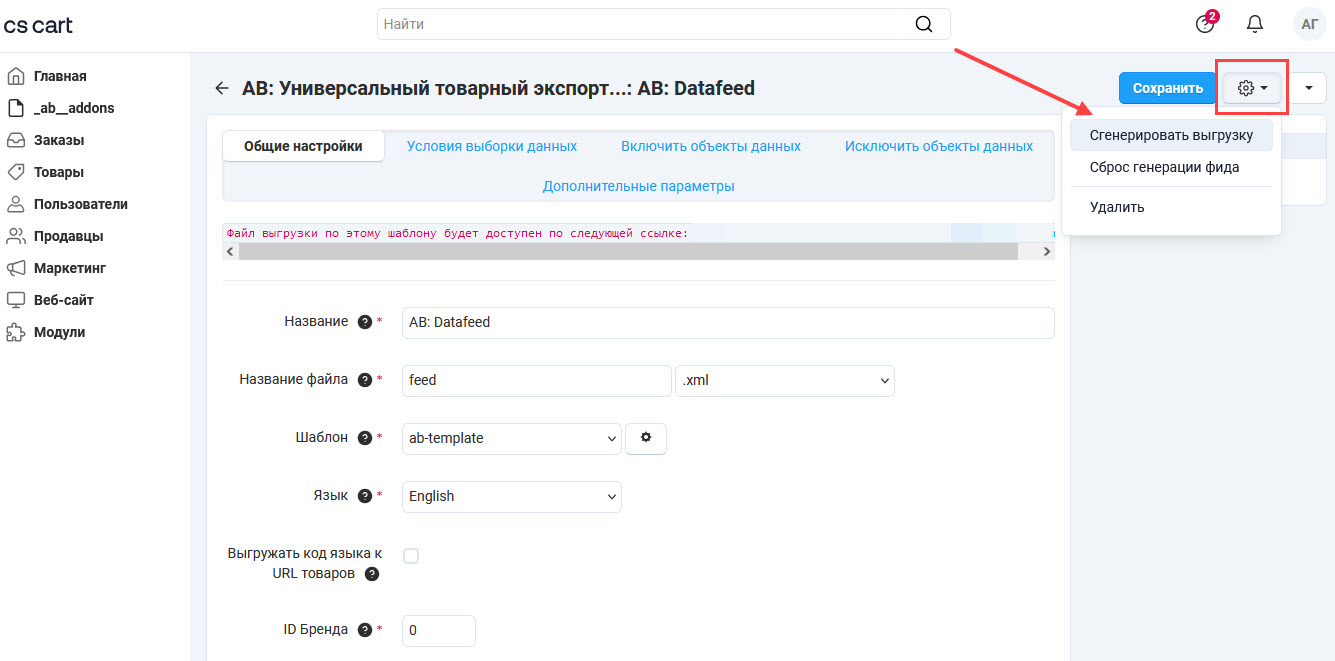Screen dimensions: 1335x661
Task: Click the Модули puzzle icon
Action: click(16, 332)
